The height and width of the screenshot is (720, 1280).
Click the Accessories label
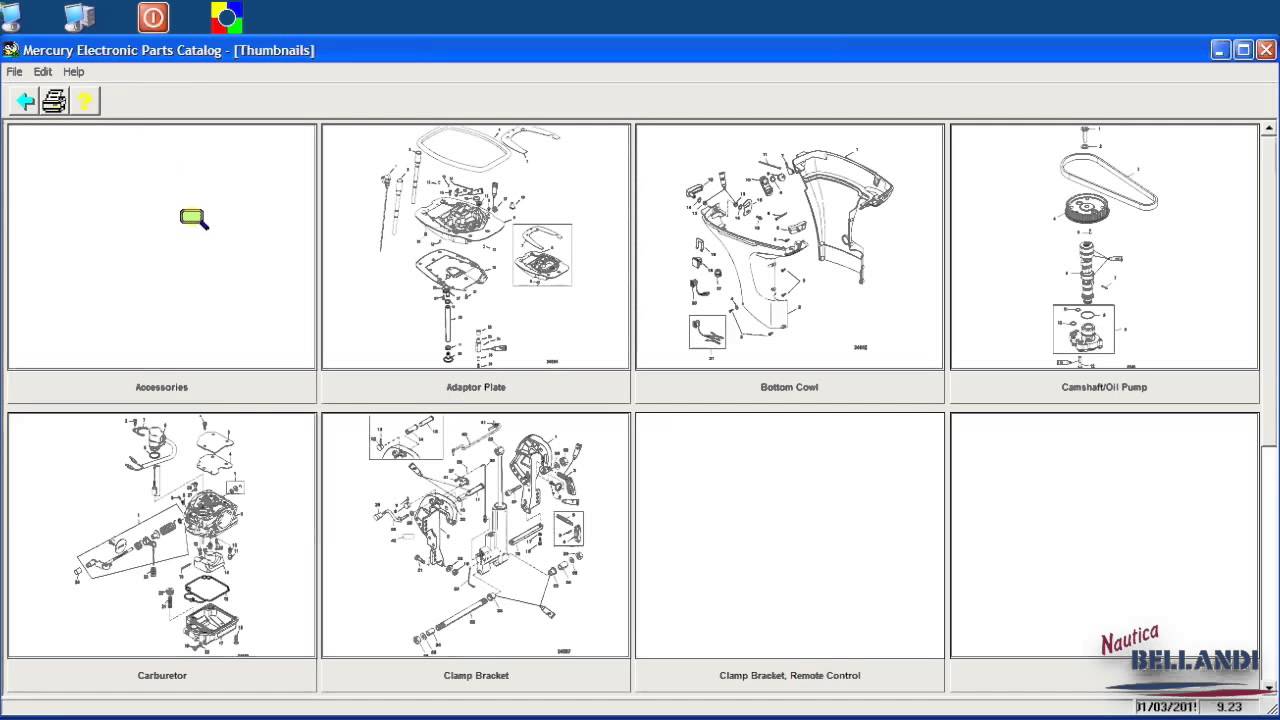coord(162,387)
